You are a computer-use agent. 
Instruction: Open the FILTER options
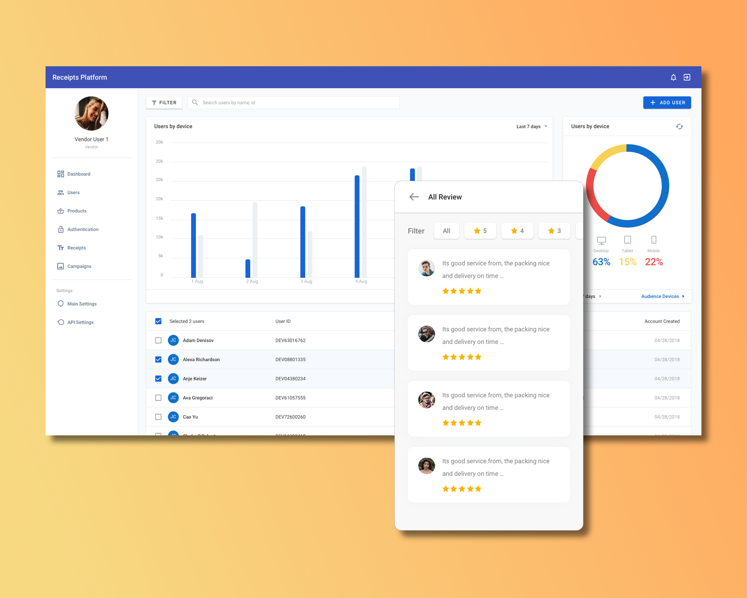[164, 102]
